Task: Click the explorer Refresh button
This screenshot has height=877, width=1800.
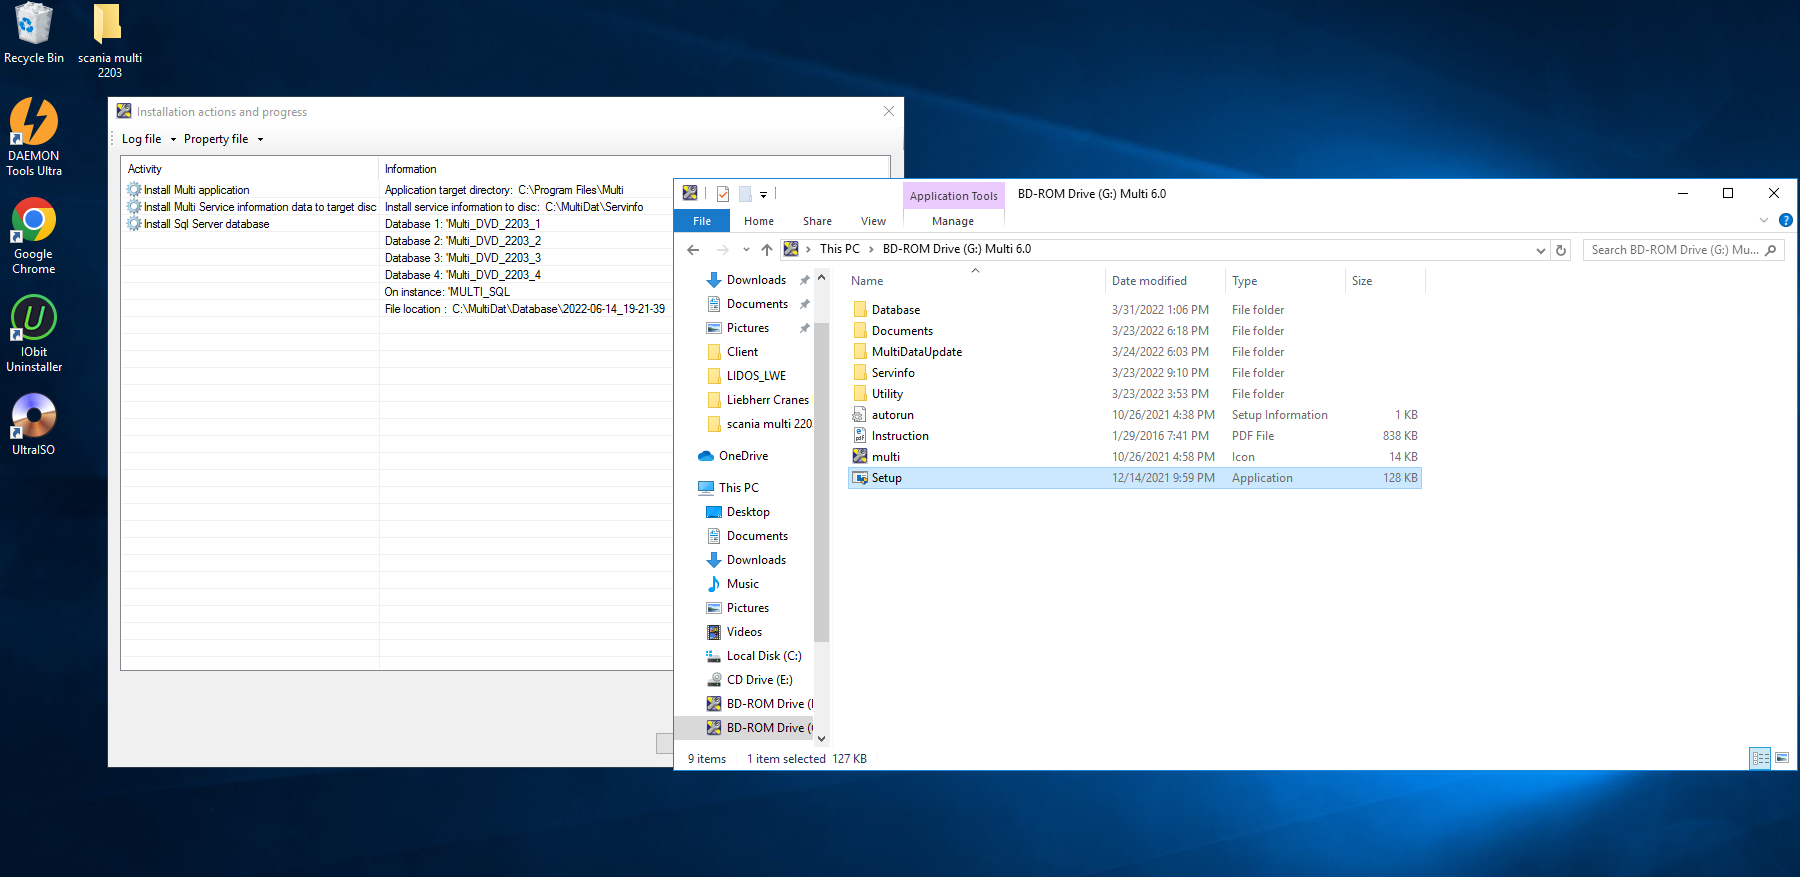Action: 1561,250
